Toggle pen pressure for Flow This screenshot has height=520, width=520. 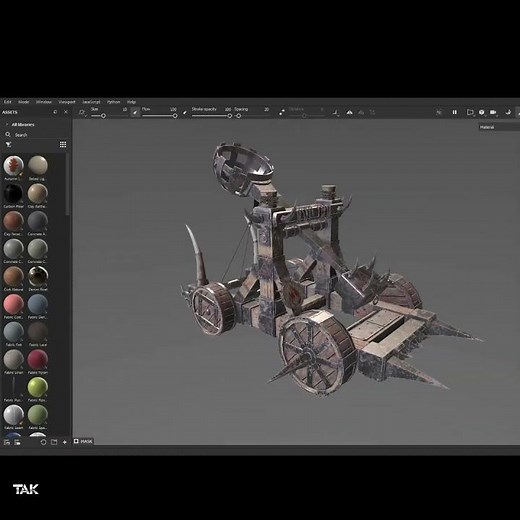pyautogui.click(x=185, y=112)
